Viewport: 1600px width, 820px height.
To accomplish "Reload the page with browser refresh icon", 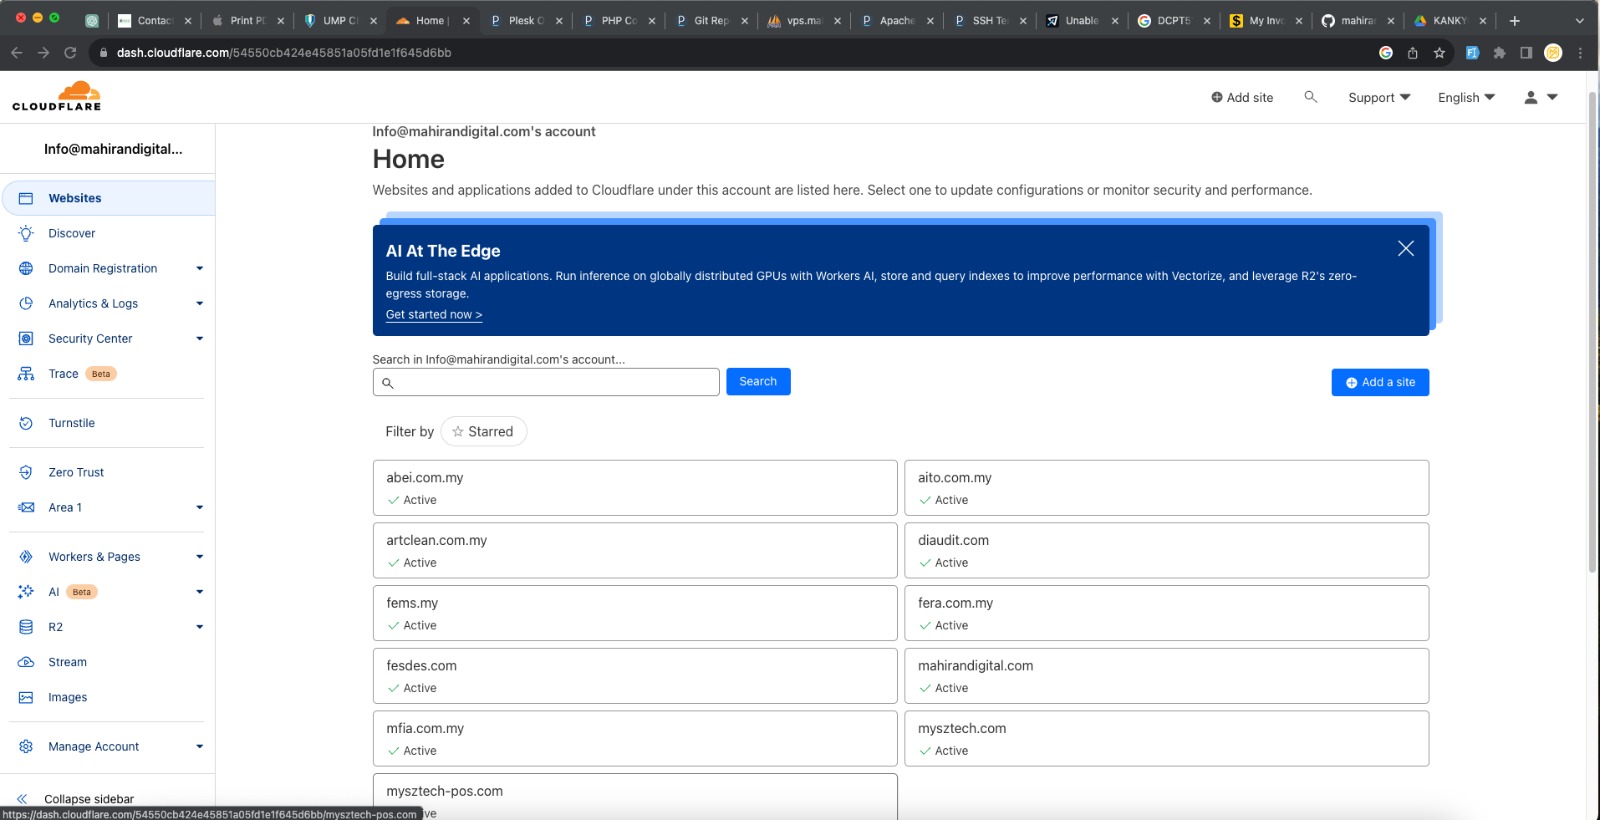I will 70,53.
